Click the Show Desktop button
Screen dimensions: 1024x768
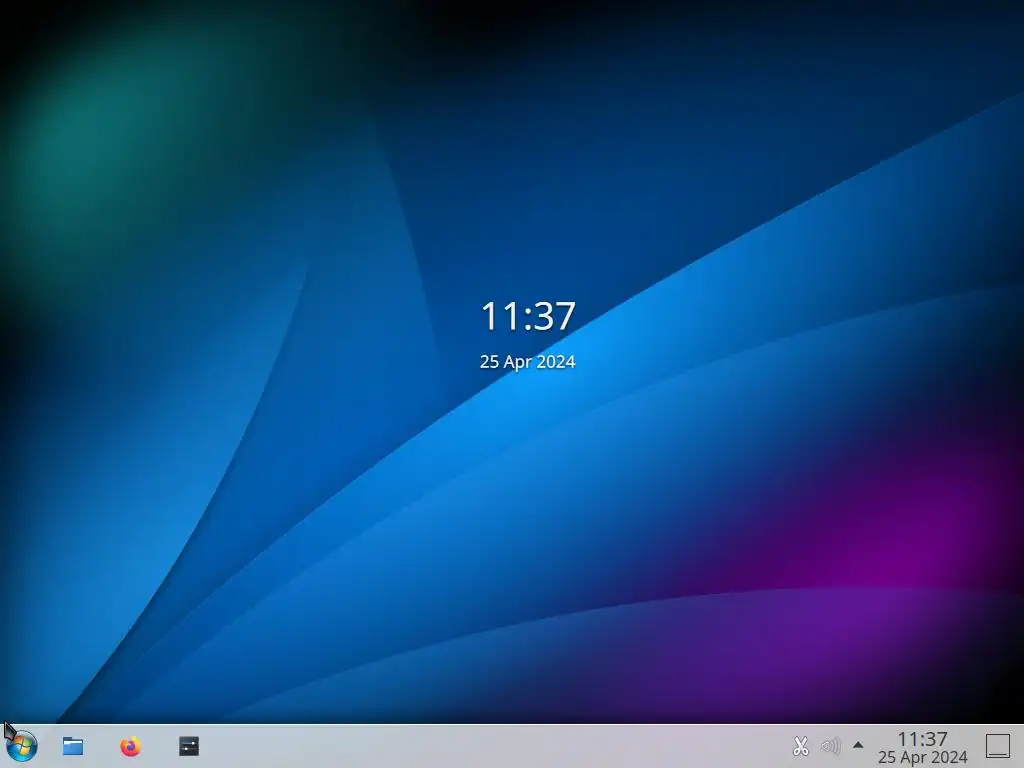coord(997,746)
